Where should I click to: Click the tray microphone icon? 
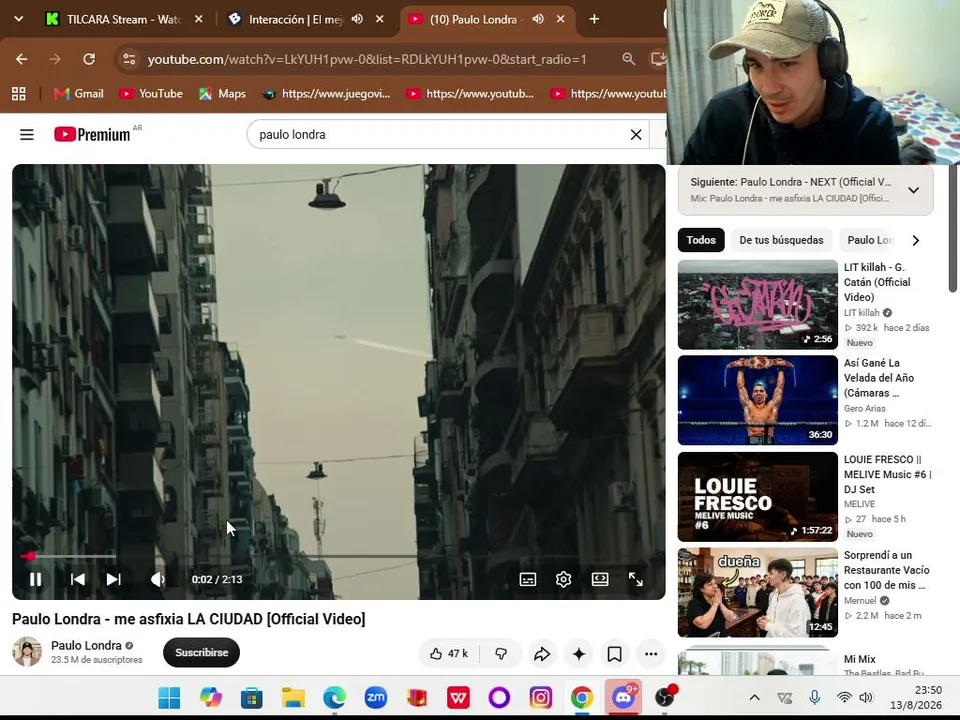pyautogui.click(x=814, y=697)
